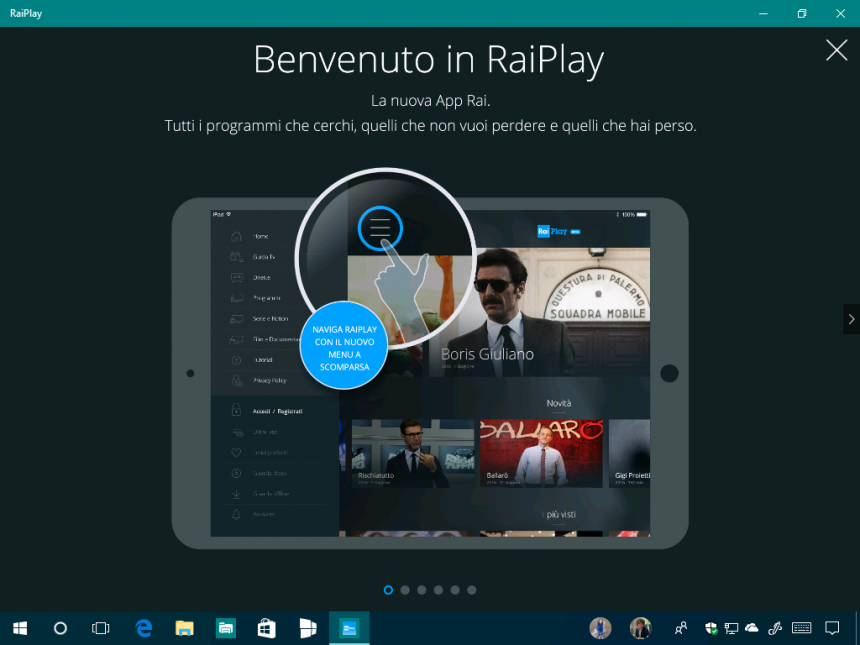The width and height of the screenshot is (860, 645).
Task: Open the Windows Ink Workspace pen icon
Action: coord(774,628)
